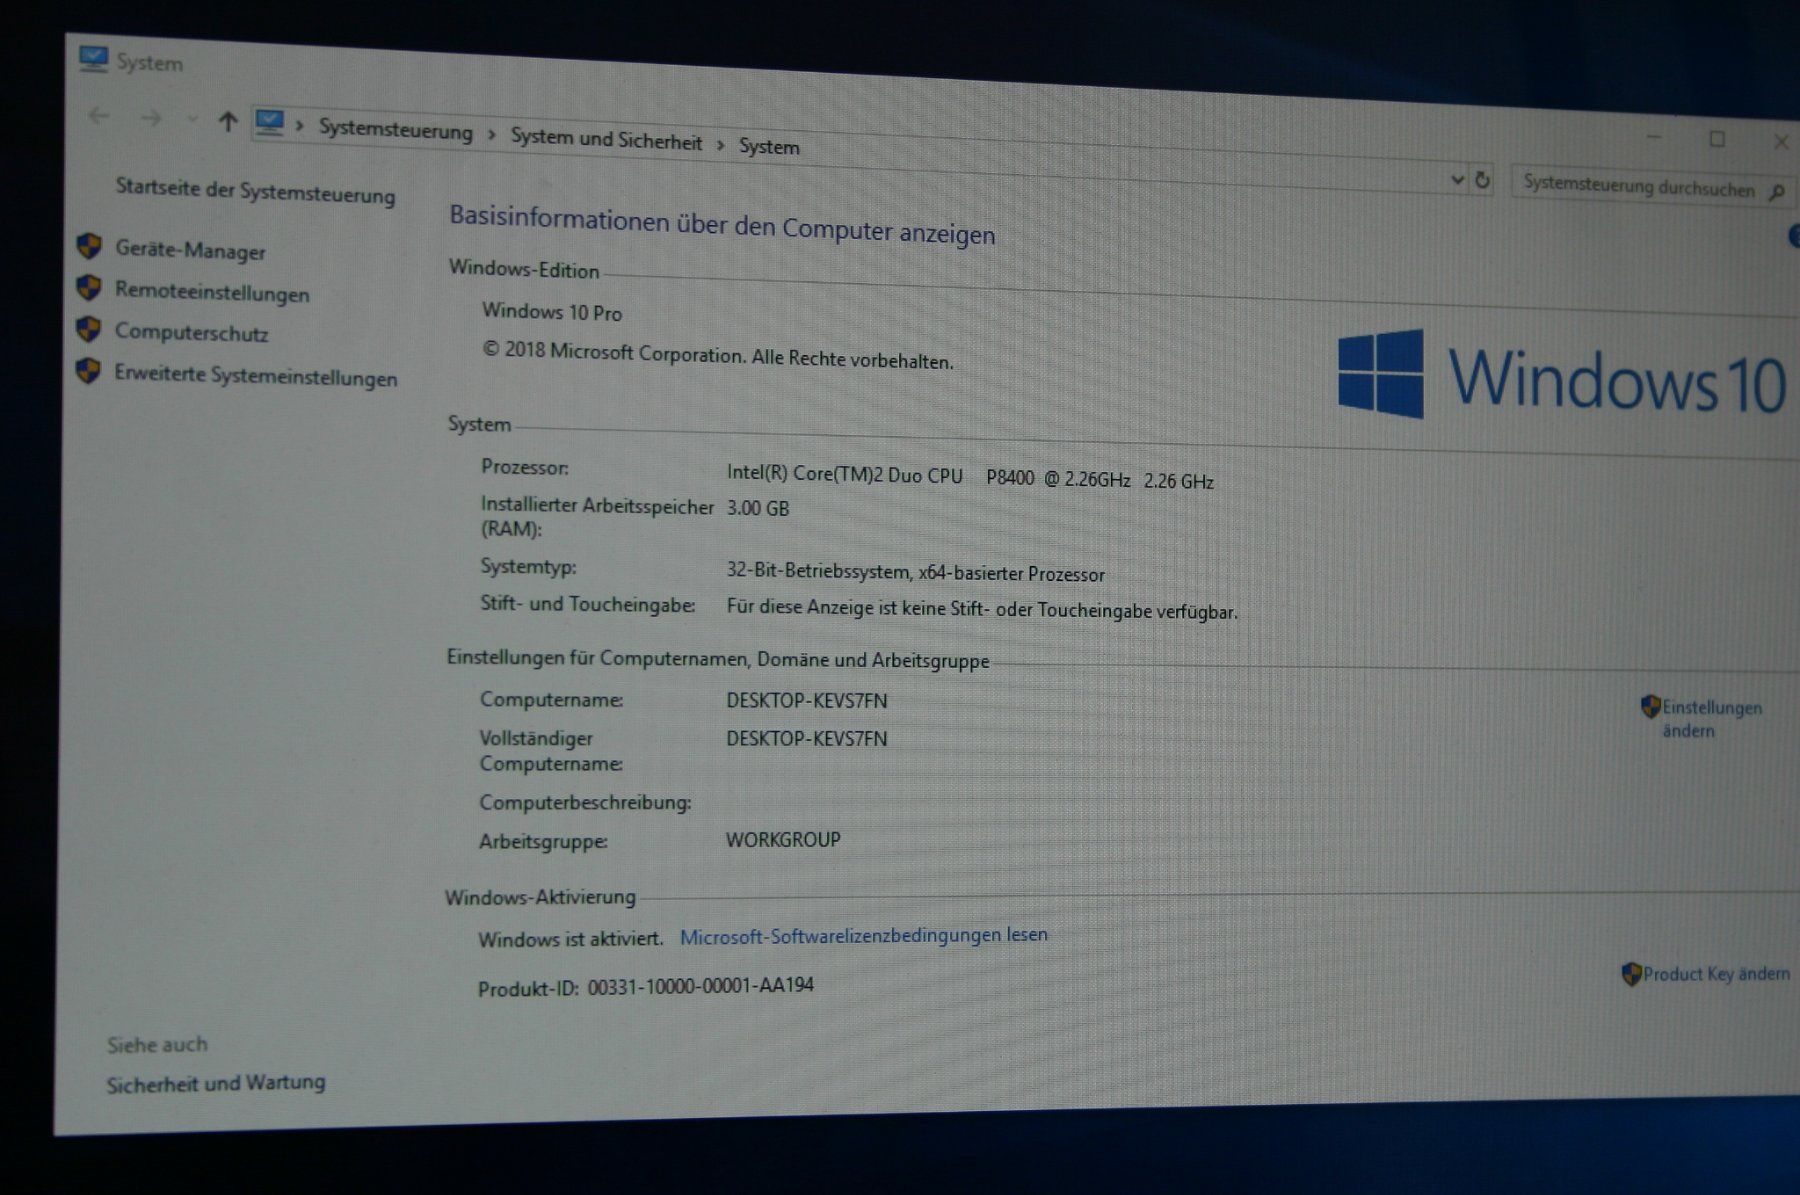Screen dimensions: 1800x1195
Task: Click the forward navigation arrow
Action: coord(151,119)
